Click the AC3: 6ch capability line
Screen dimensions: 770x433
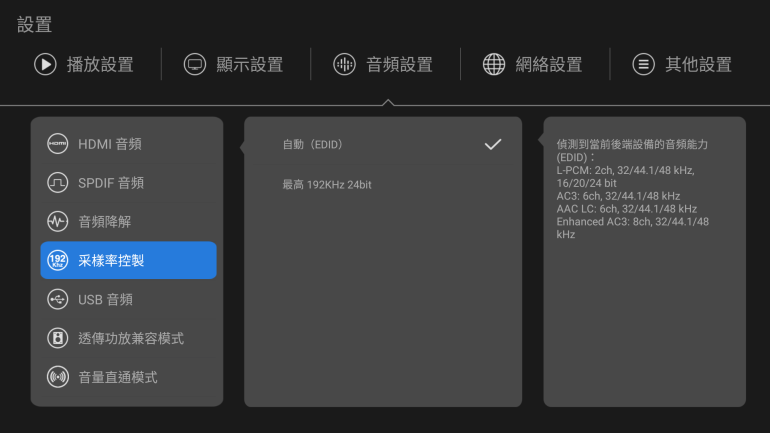coord(618,196)
